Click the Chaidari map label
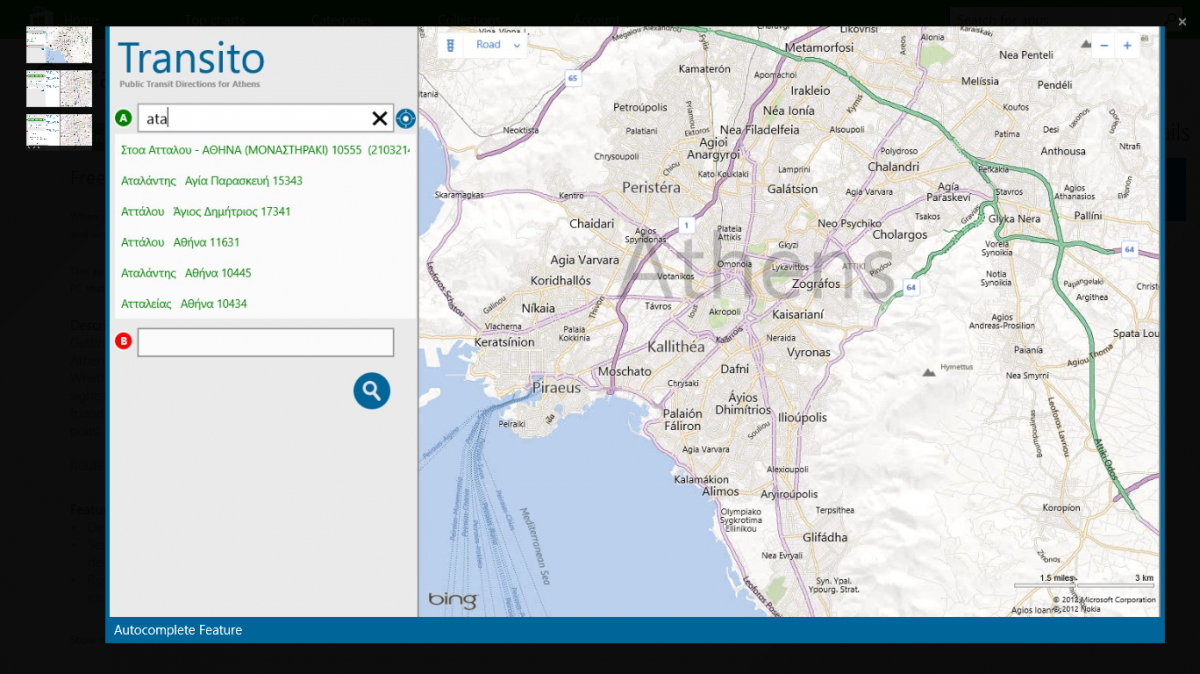This screenshot has width=1200, height=674. tap(591, 223)
